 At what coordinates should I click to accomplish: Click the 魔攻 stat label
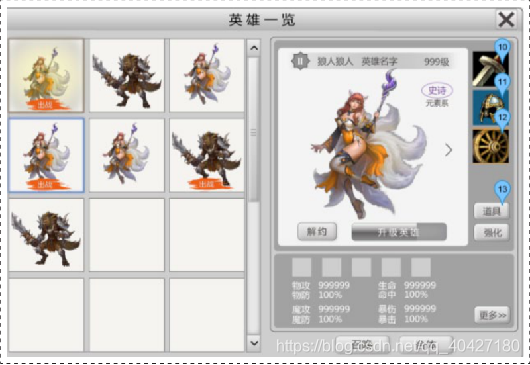pyautogui.click(x=301, y=309)
